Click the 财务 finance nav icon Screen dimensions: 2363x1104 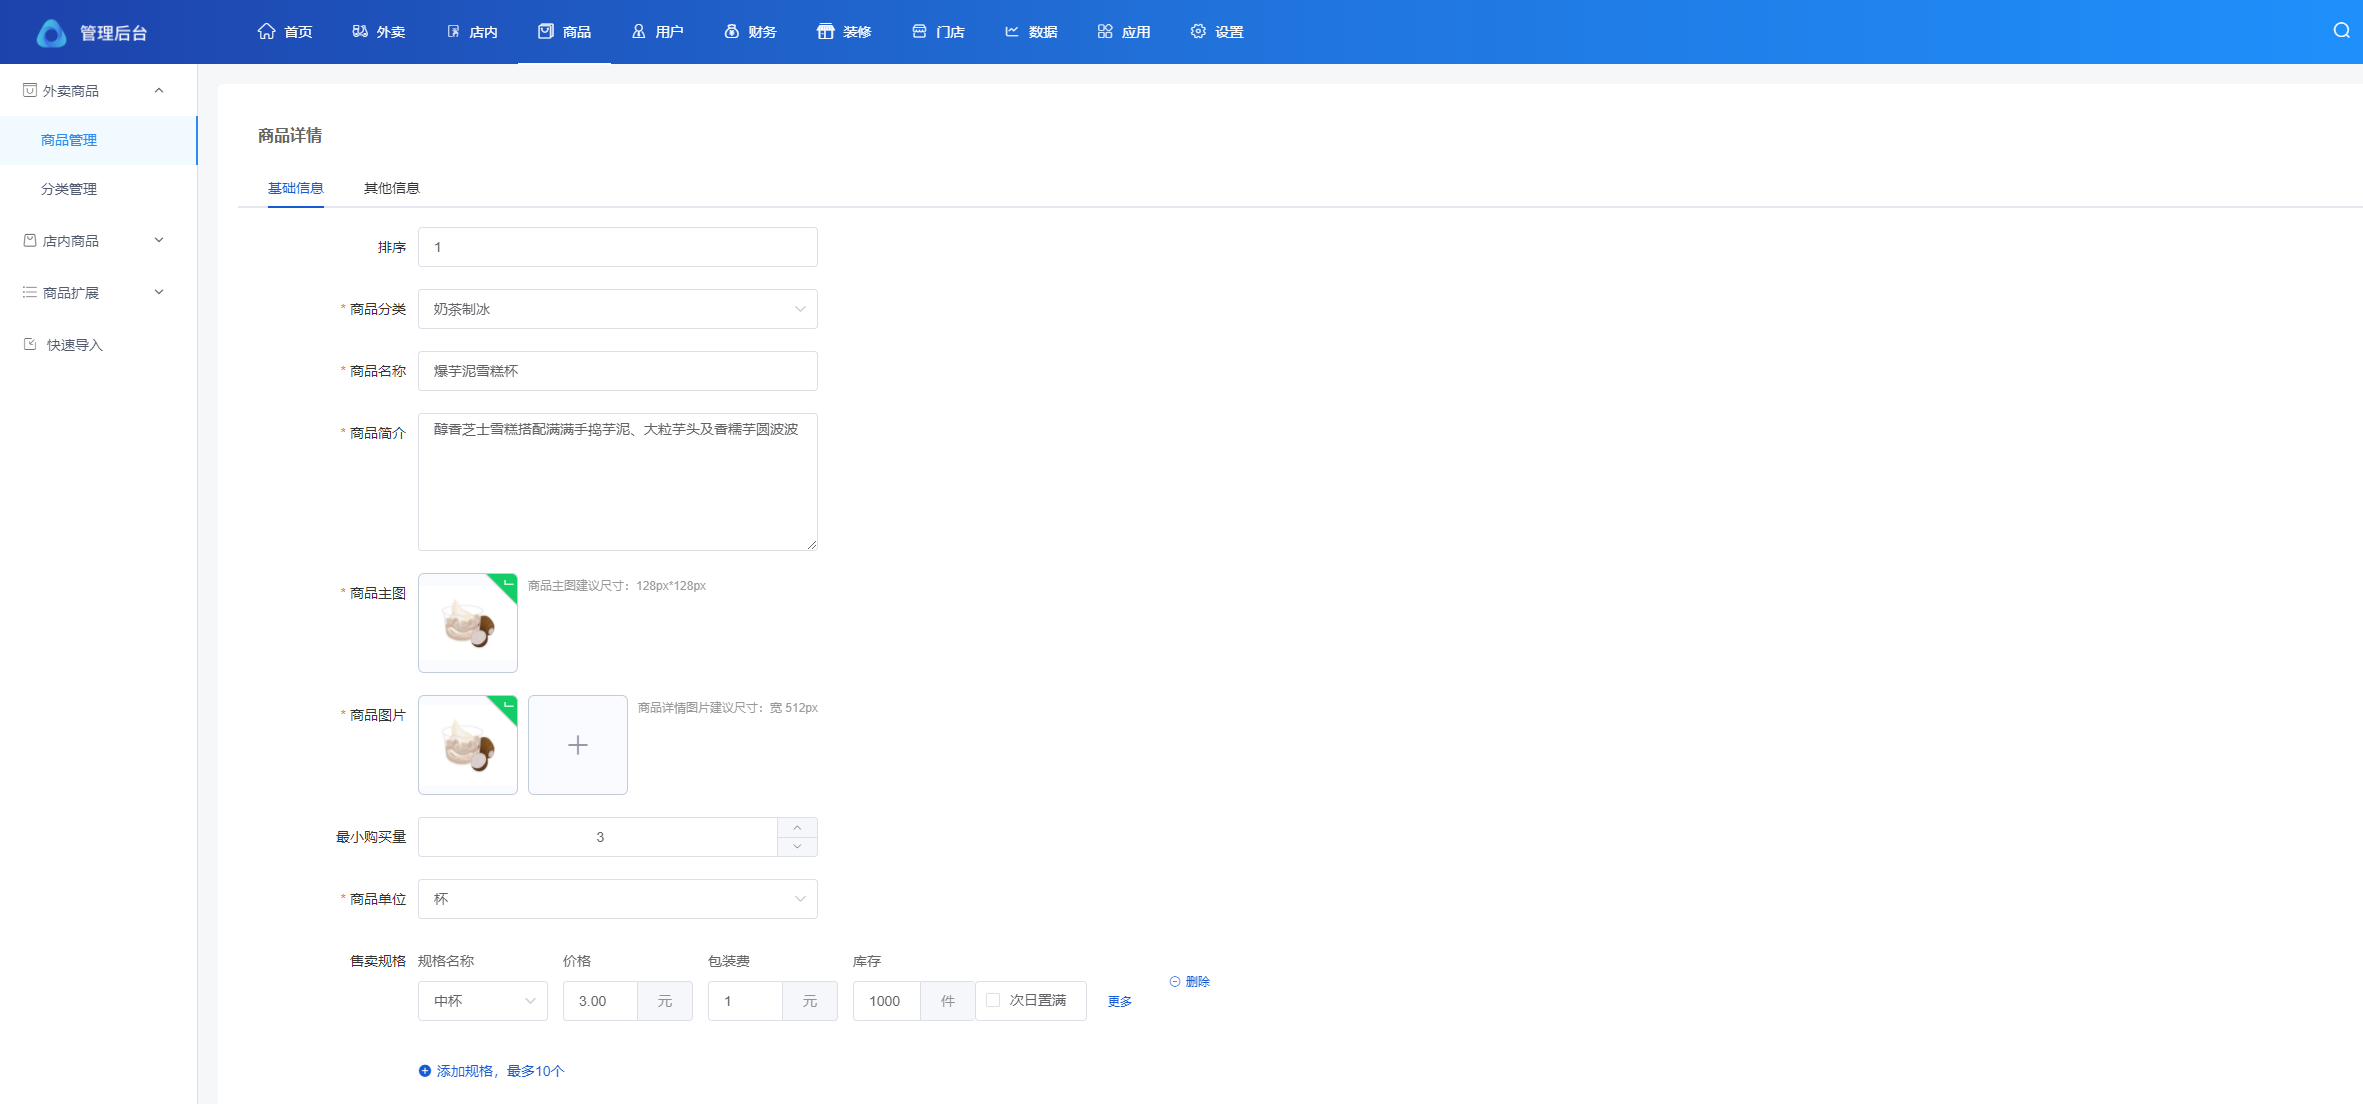coord(732,32)
